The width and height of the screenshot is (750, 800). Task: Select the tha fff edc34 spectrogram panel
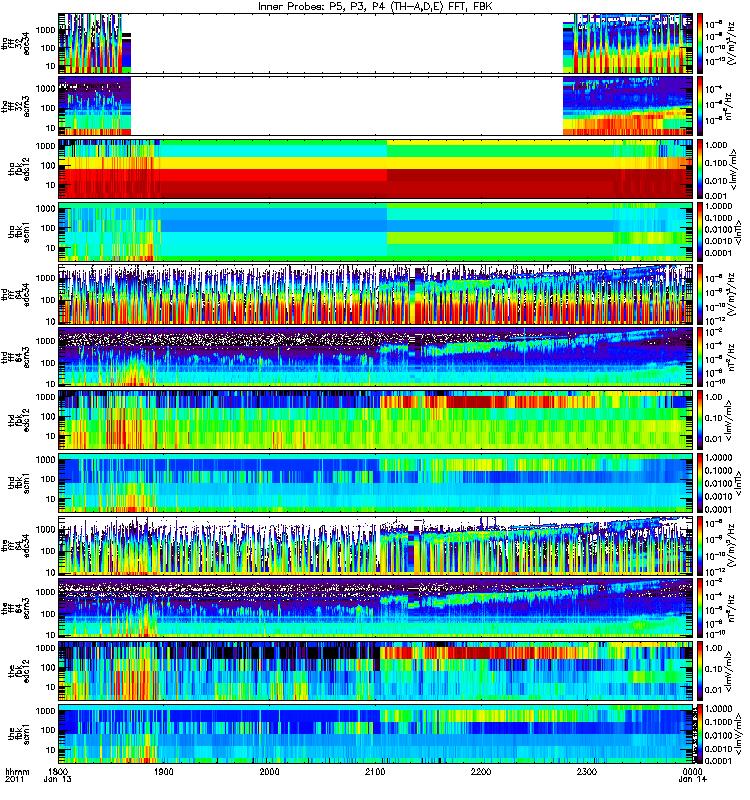376,43
